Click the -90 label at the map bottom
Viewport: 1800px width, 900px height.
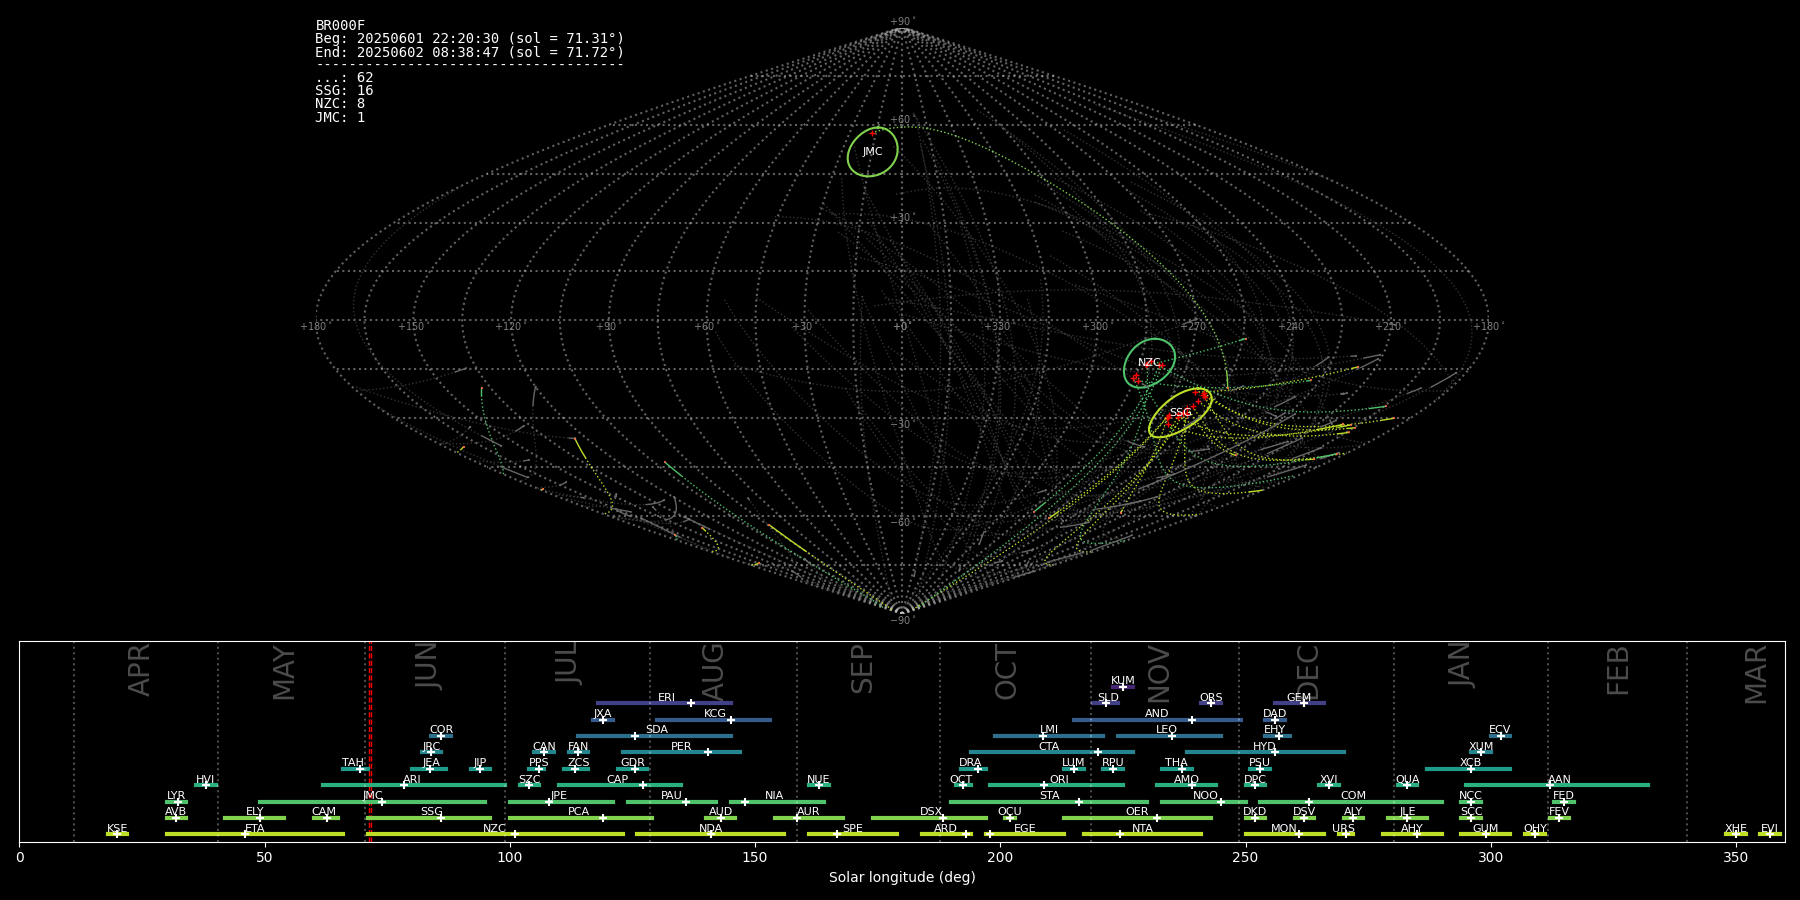901,620
